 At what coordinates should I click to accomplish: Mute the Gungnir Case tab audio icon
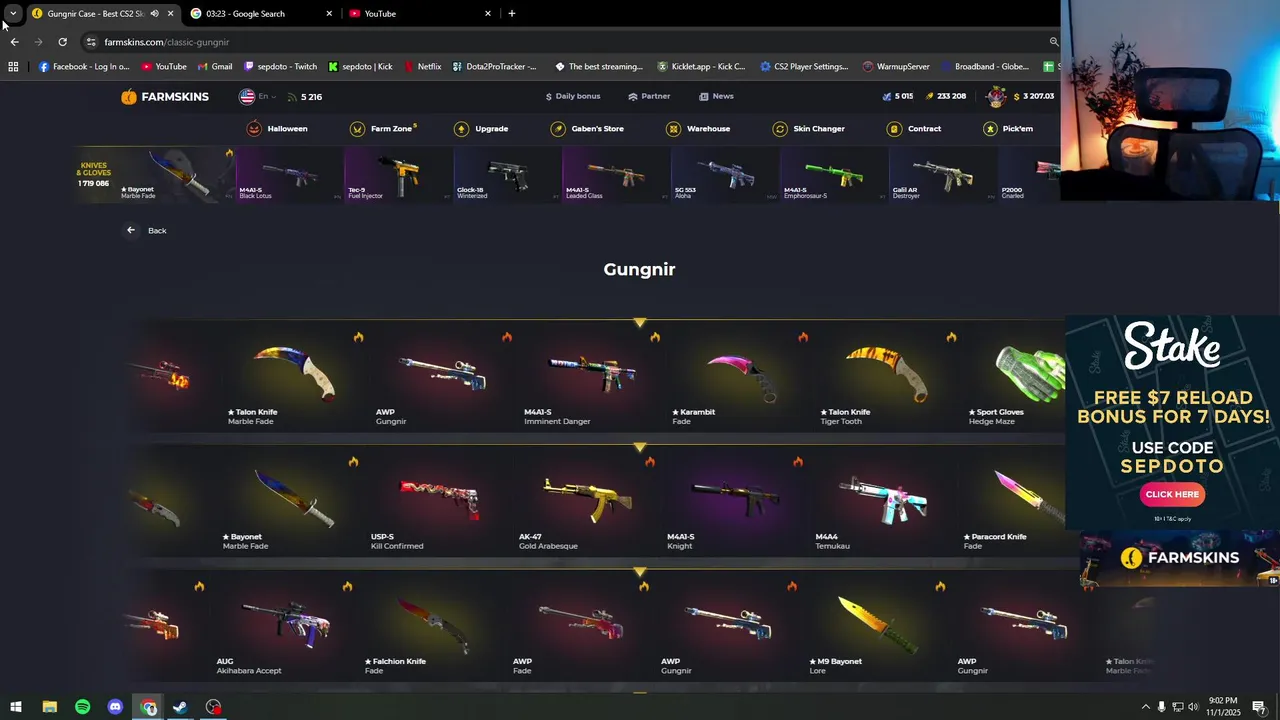[154, 14]
